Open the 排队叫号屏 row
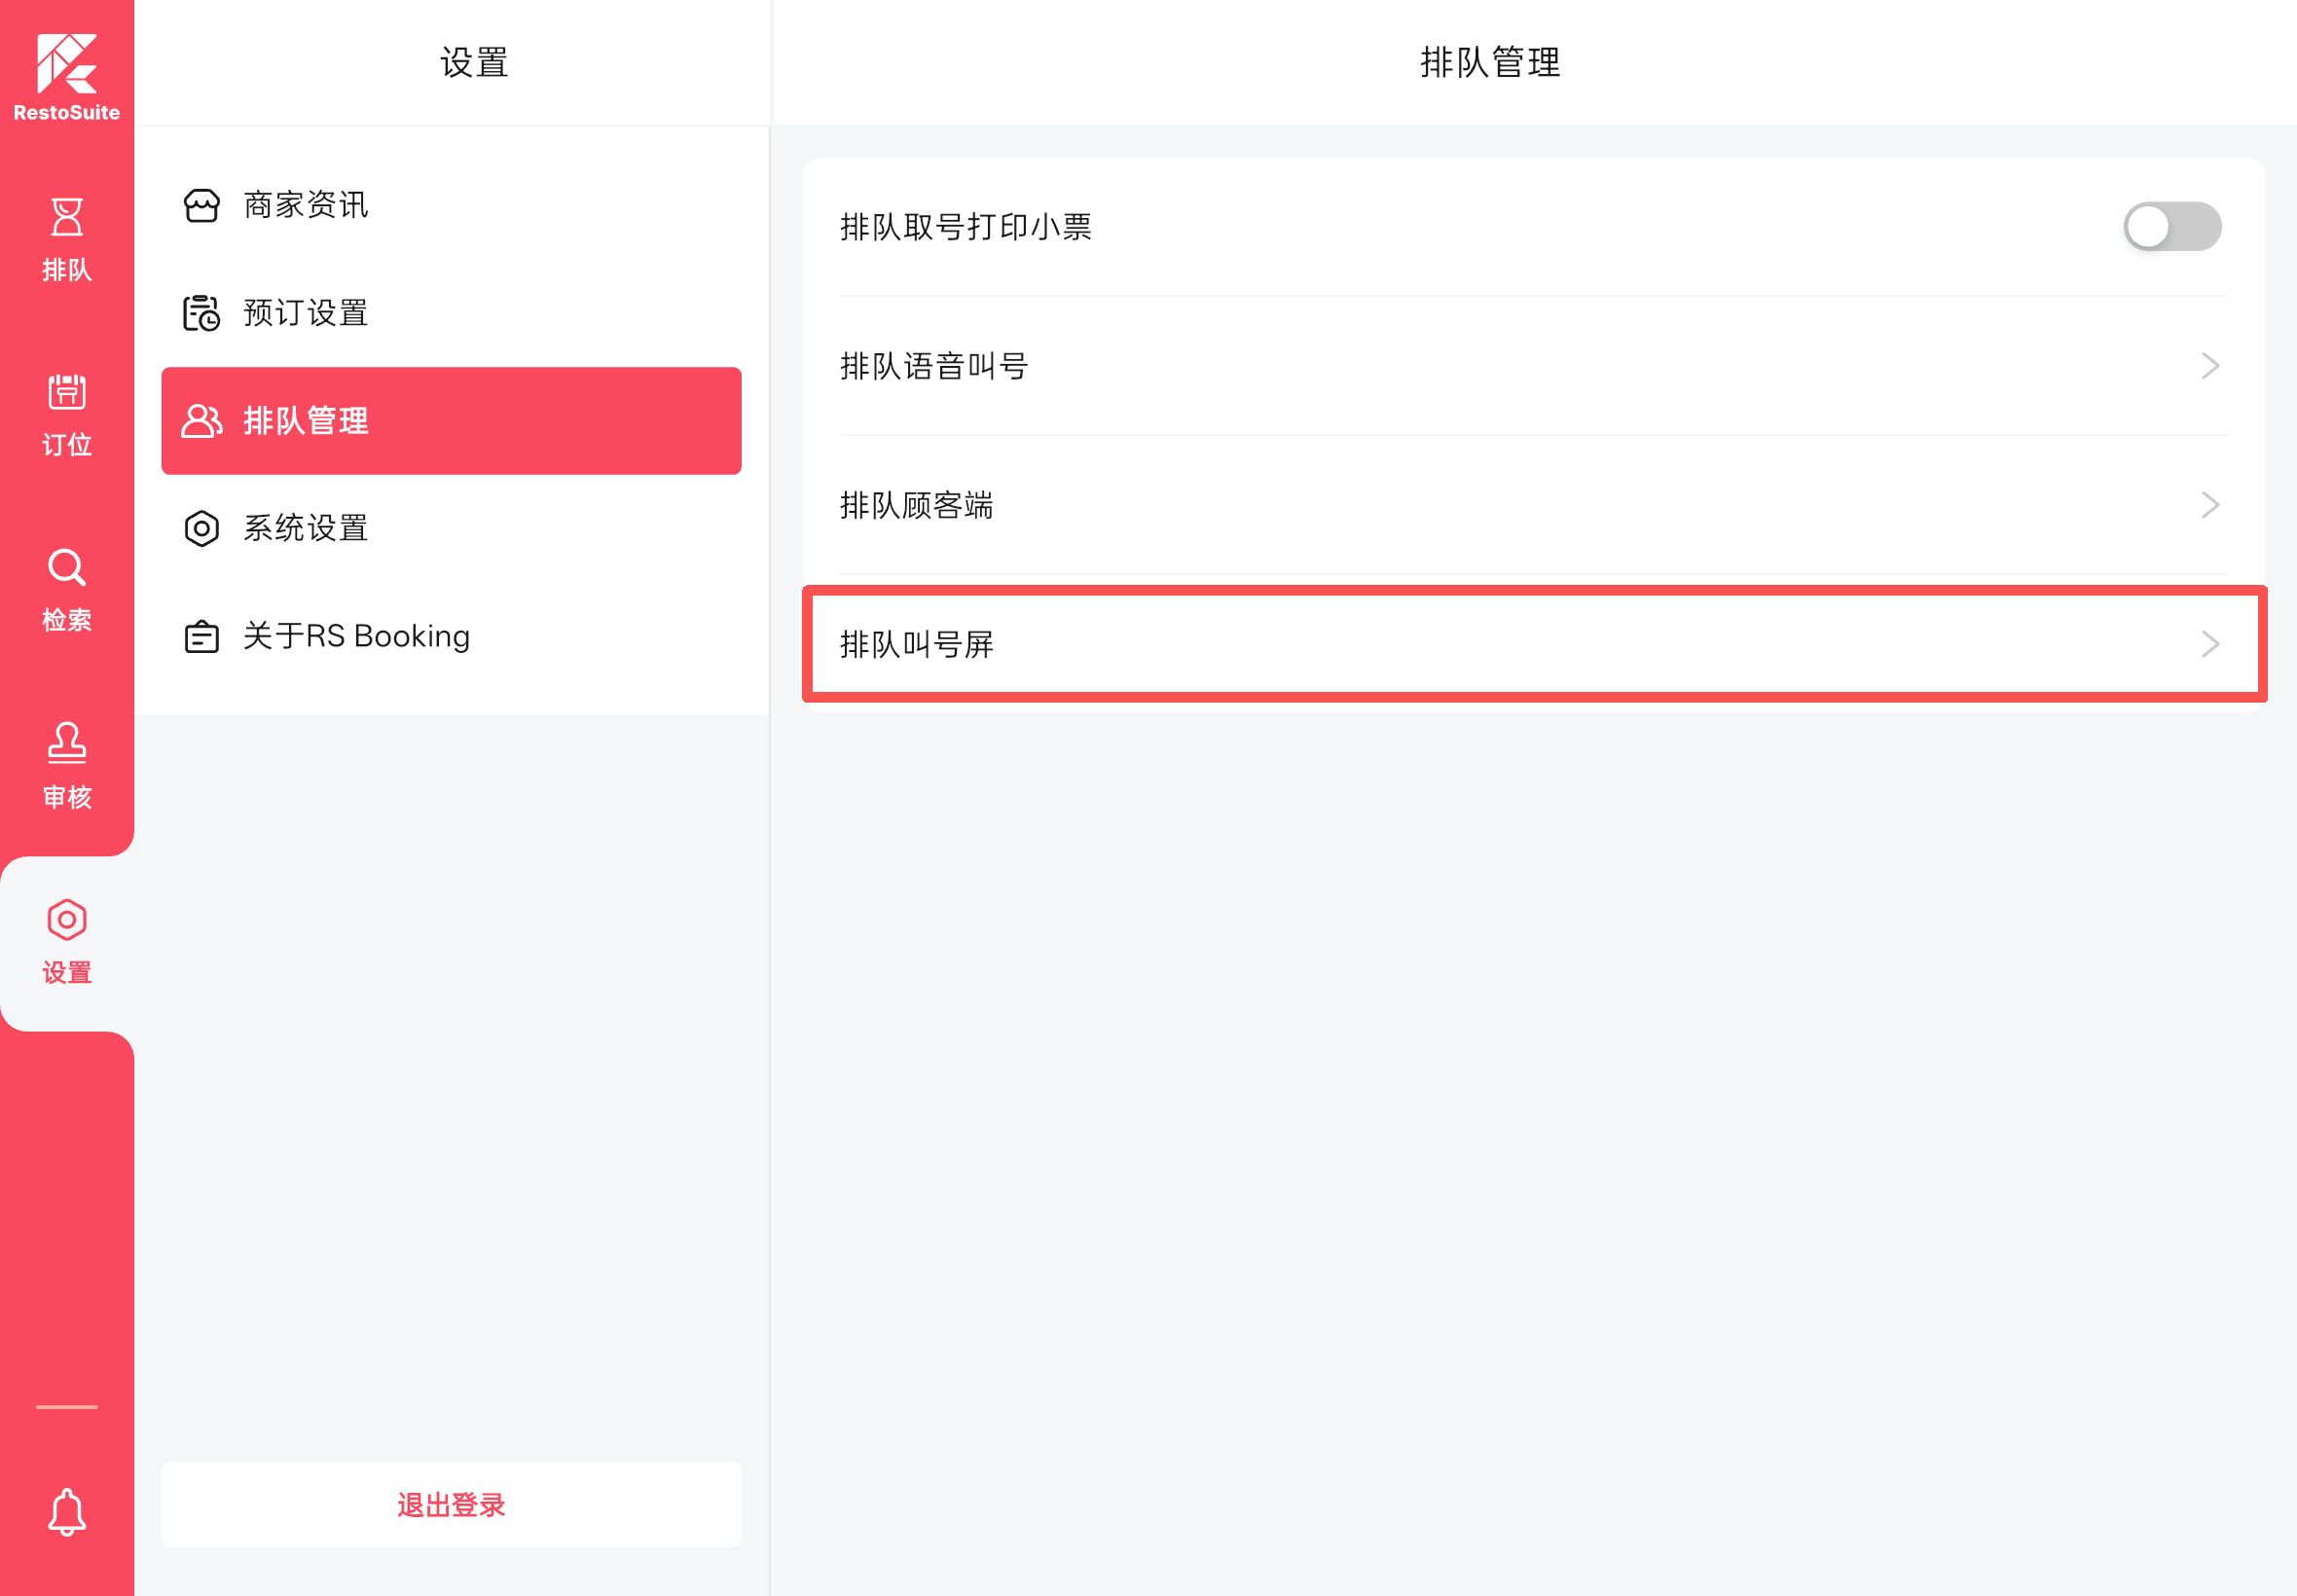The width and height of the screenshot is (2297, 1596). click(x=1534, y=644)
